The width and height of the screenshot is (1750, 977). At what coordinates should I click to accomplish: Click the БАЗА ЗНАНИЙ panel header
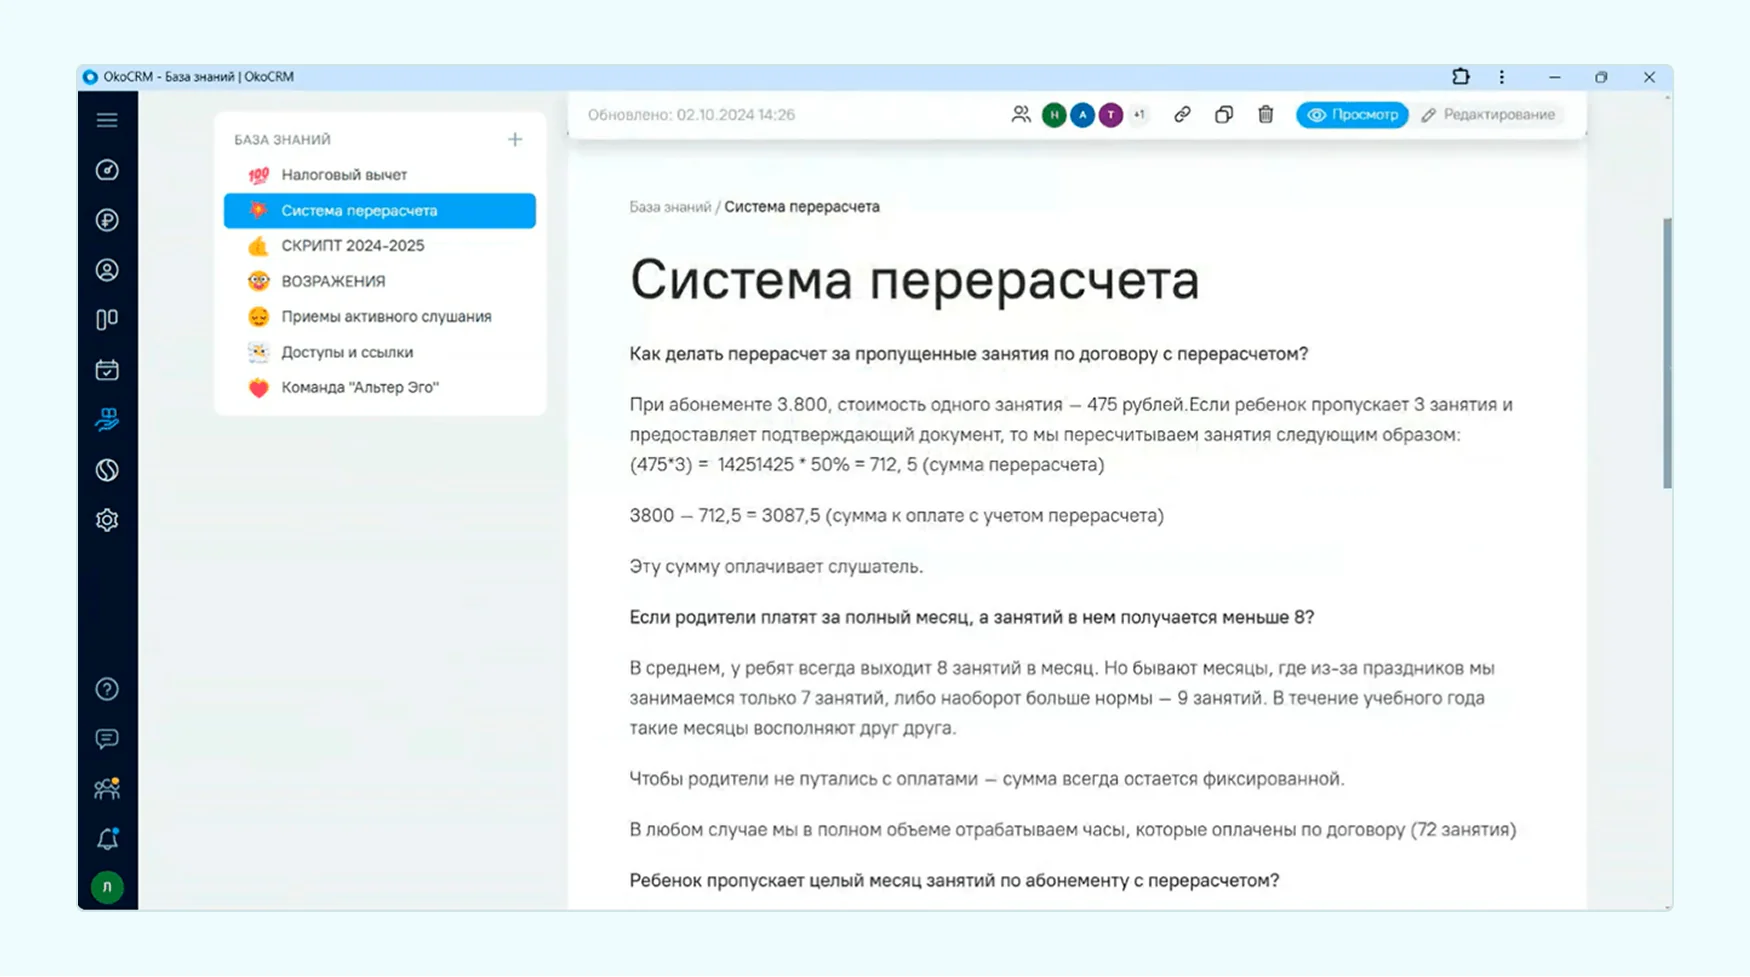[282, 140]
